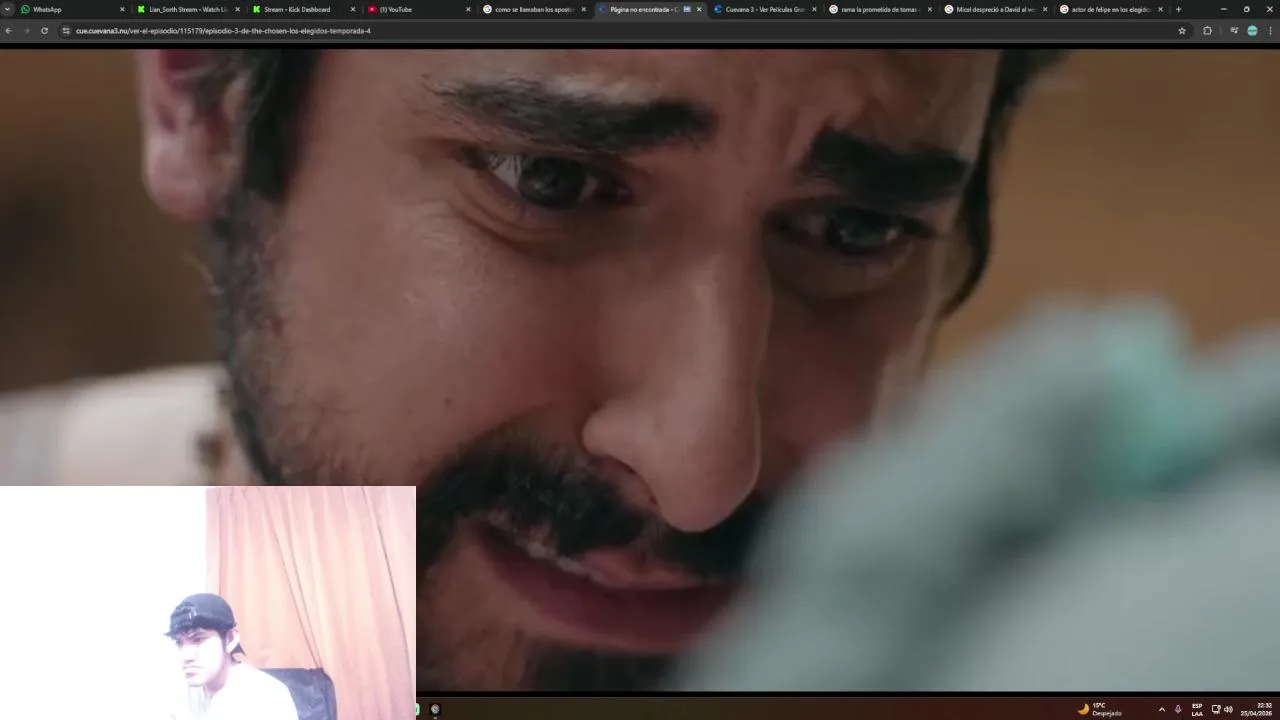Image resolution: width=1280 pixels, height=720 pixels.
Task: Close the Cuevana 3 tab
Action: pyautogui.click(x=814, y=9)
